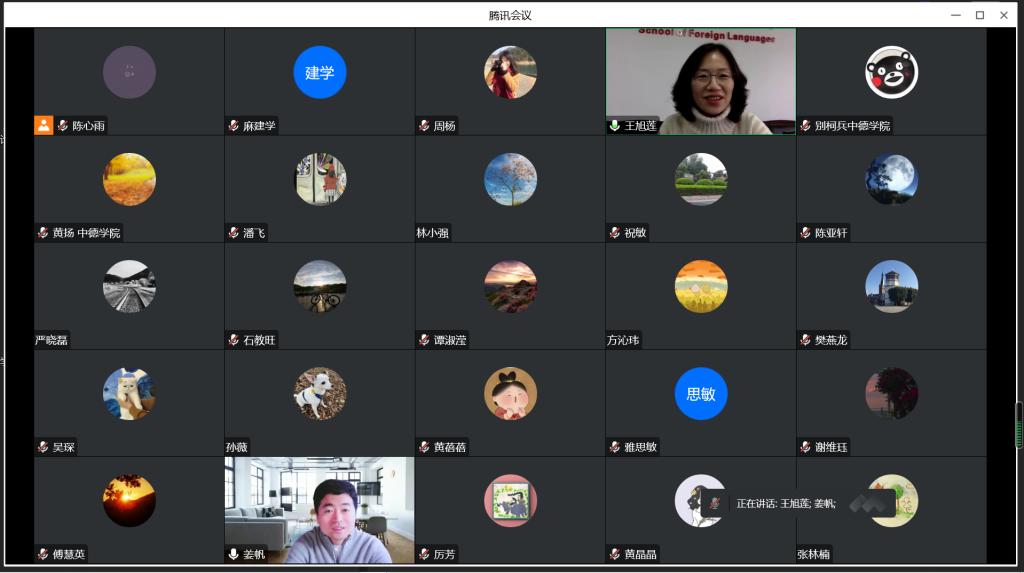Maximize the 腾讯会议 window
The height and width of the screenshot is (573, 1024).
coord(979,15)
